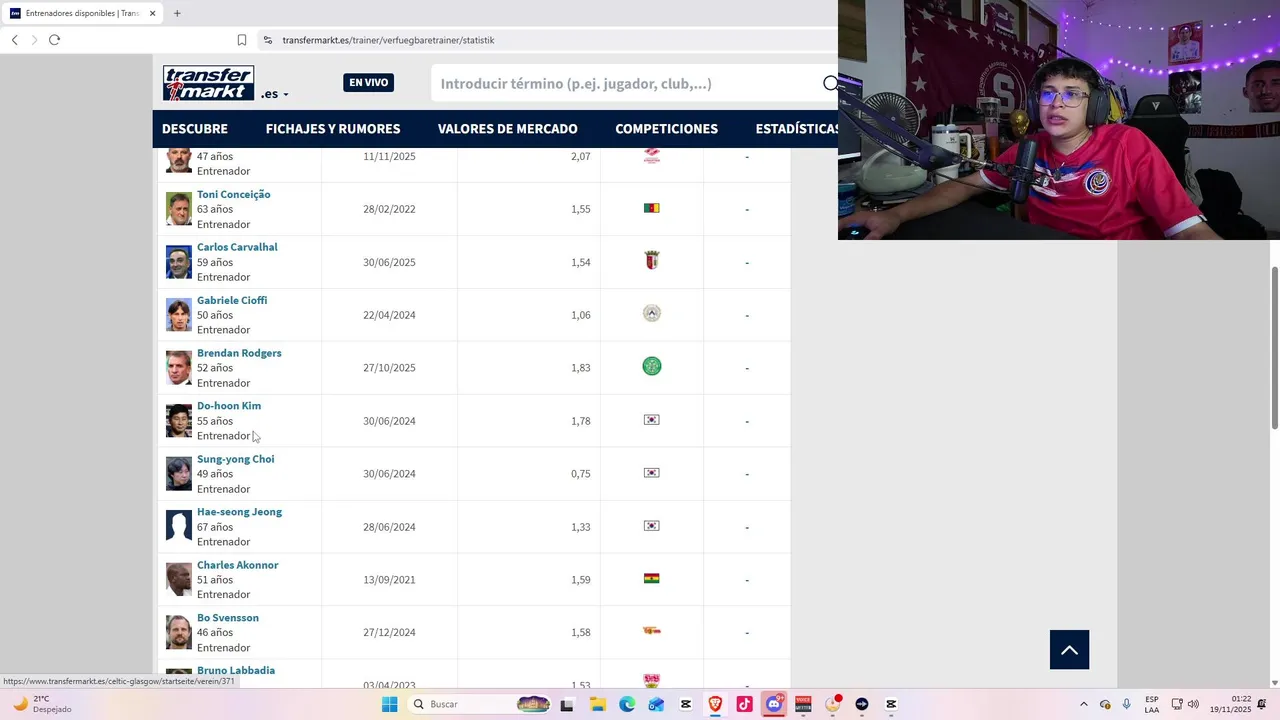
Task: Open the COMPETICIONES menu
Action: [666, 129]
